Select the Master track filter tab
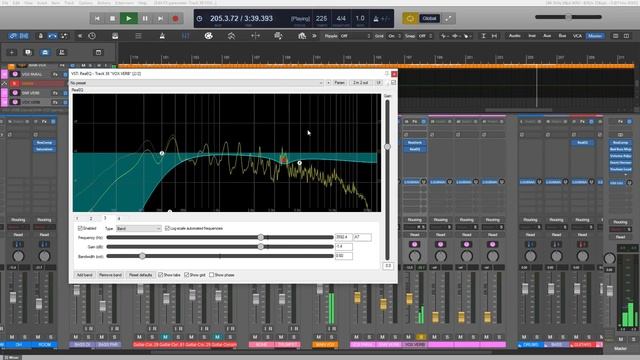 tap(595, 36)
